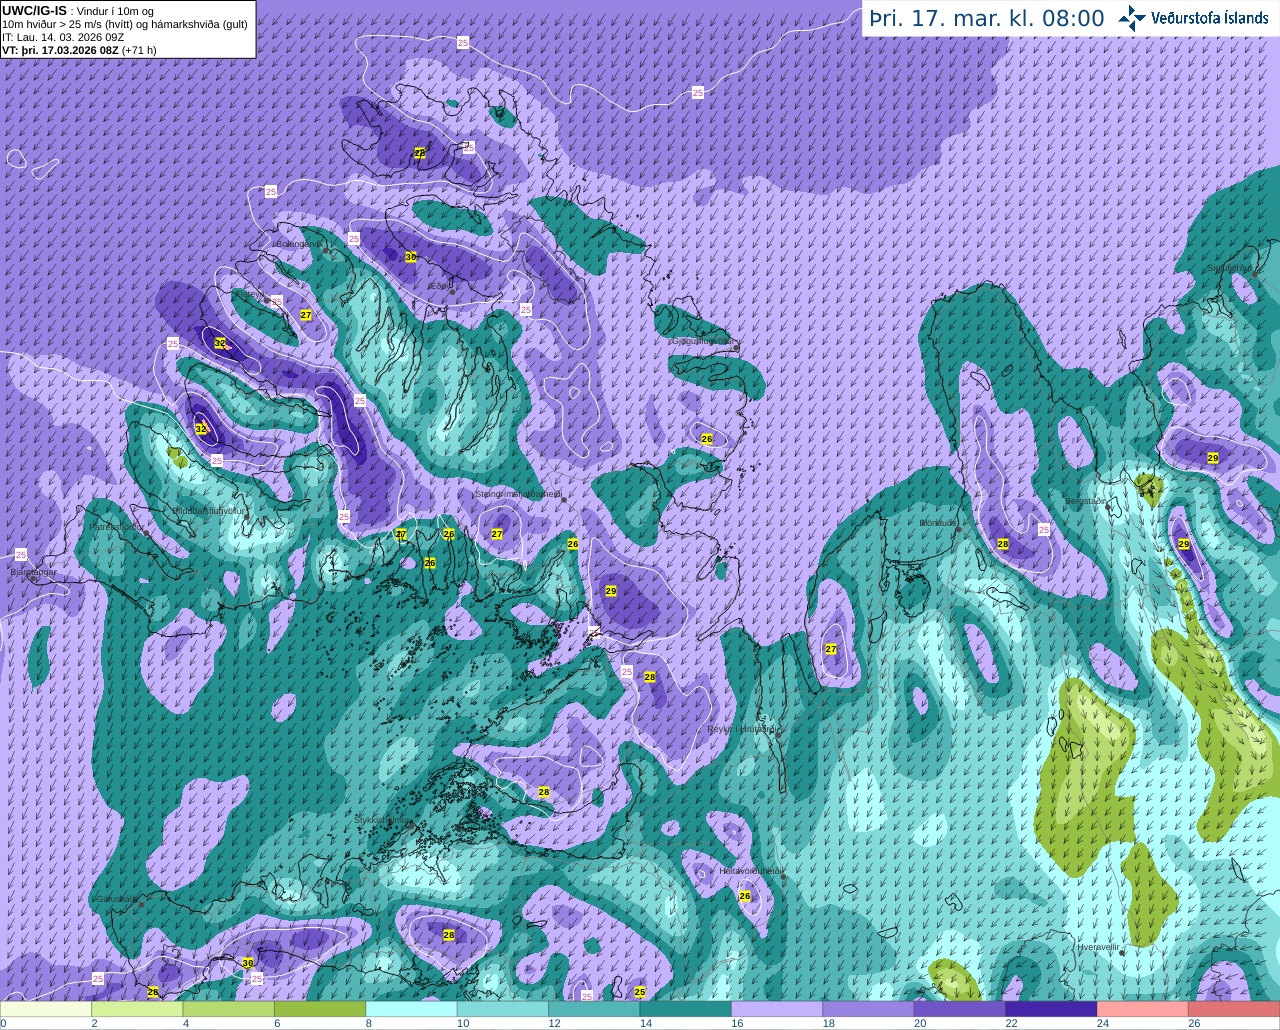
Task: Click the 'Þri. 17. mar. kl. 08:00' timestamp
Action: pos(987,18)
